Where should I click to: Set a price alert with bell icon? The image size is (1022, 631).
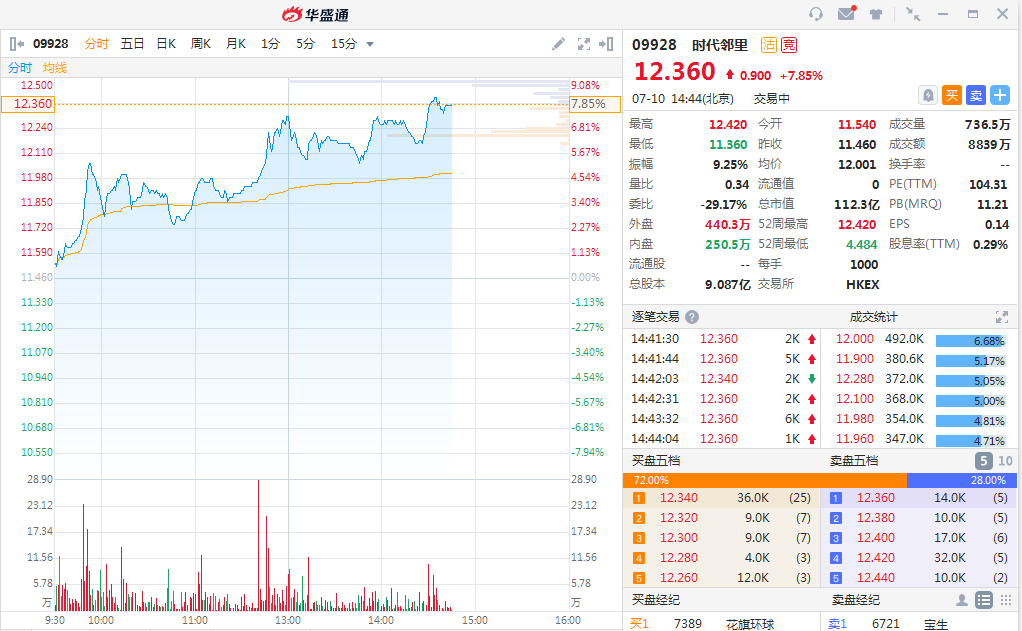tap(928, 95)
